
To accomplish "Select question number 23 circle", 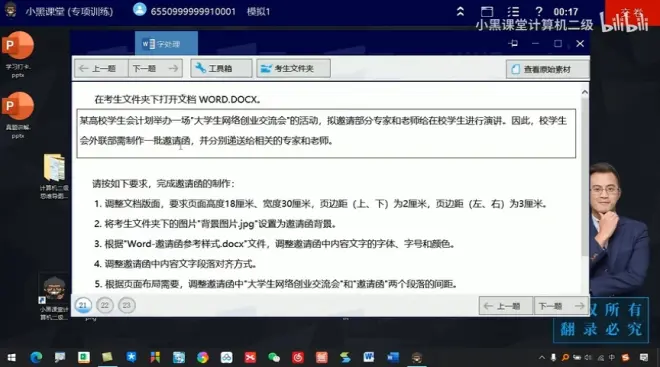I will tap(127, 305).
